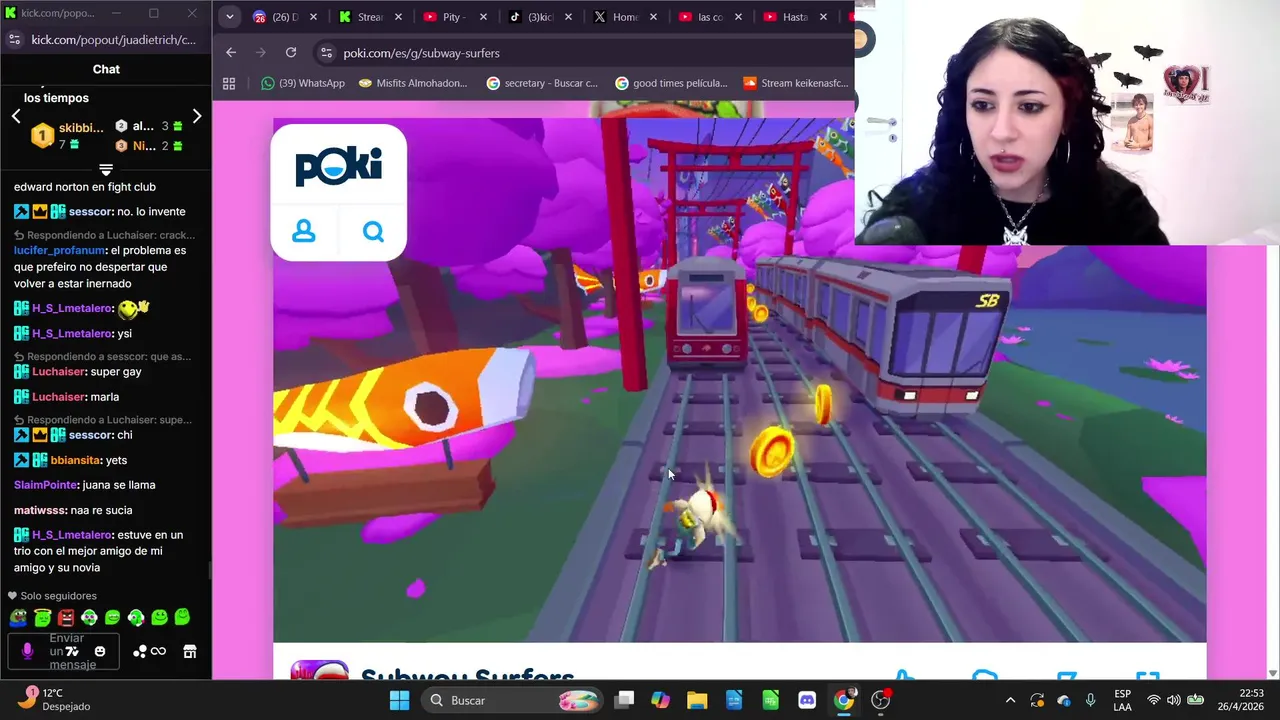Click the site info icon in address bar
This screenshot has height=720, width=1280.
[x=325, y=53]
